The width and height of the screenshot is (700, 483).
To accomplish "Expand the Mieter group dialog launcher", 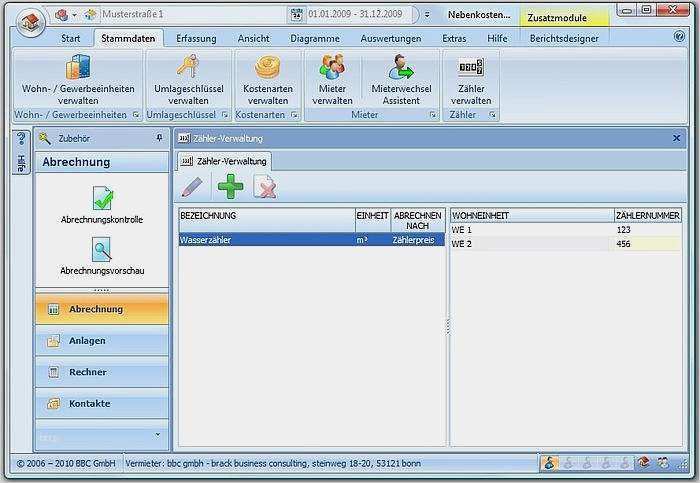I will [433, 115].
